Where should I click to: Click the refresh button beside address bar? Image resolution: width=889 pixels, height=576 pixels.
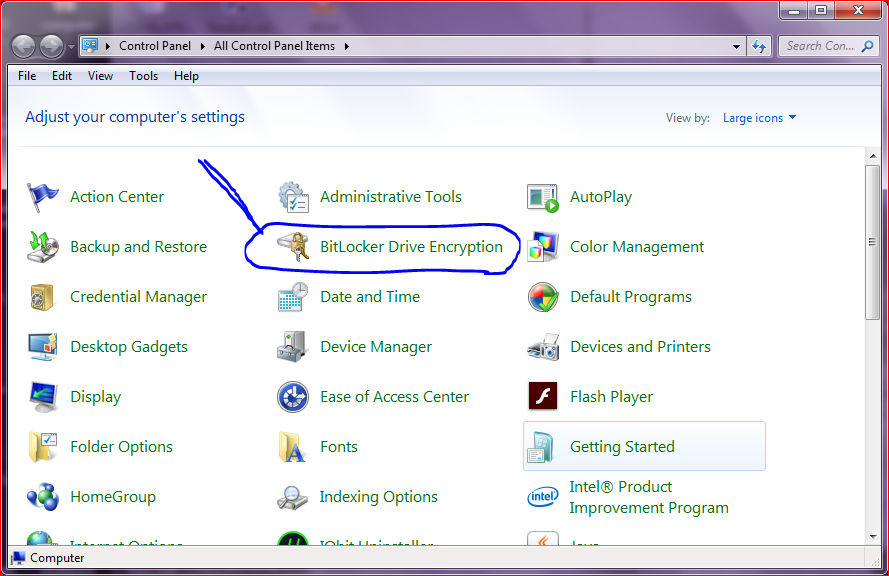tap(759, 46)
